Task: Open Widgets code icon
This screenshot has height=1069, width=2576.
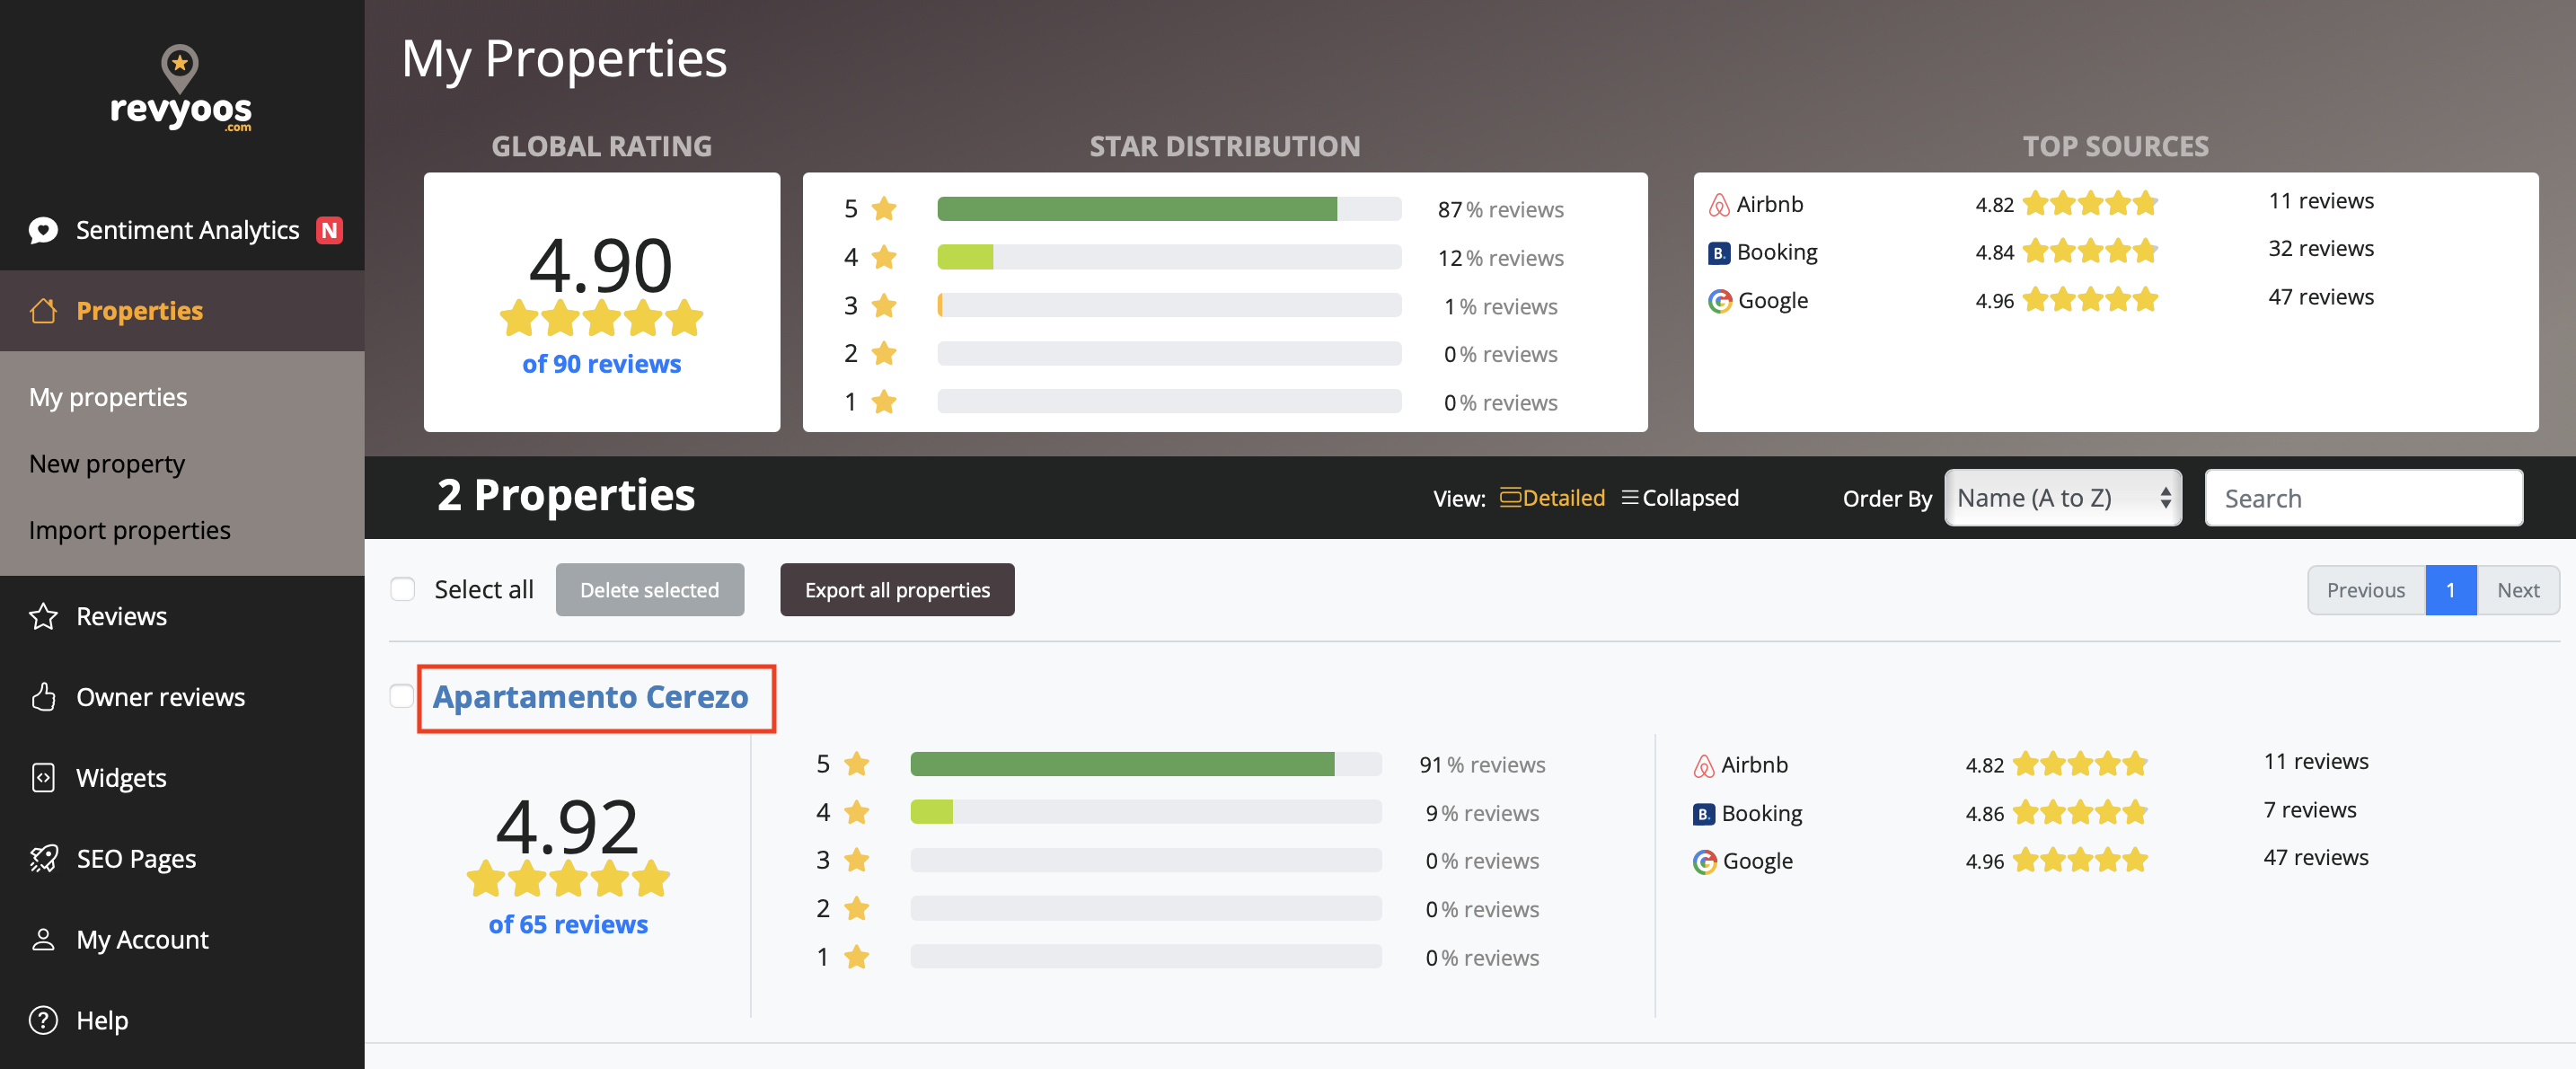Action: tap(43, 778)
